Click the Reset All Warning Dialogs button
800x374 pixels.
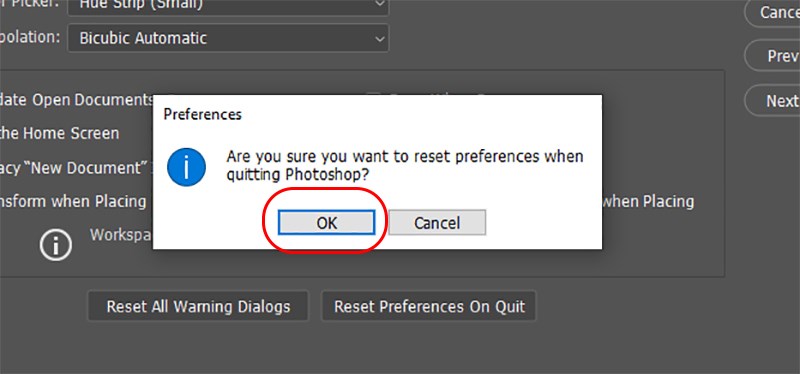coord(198,306)
